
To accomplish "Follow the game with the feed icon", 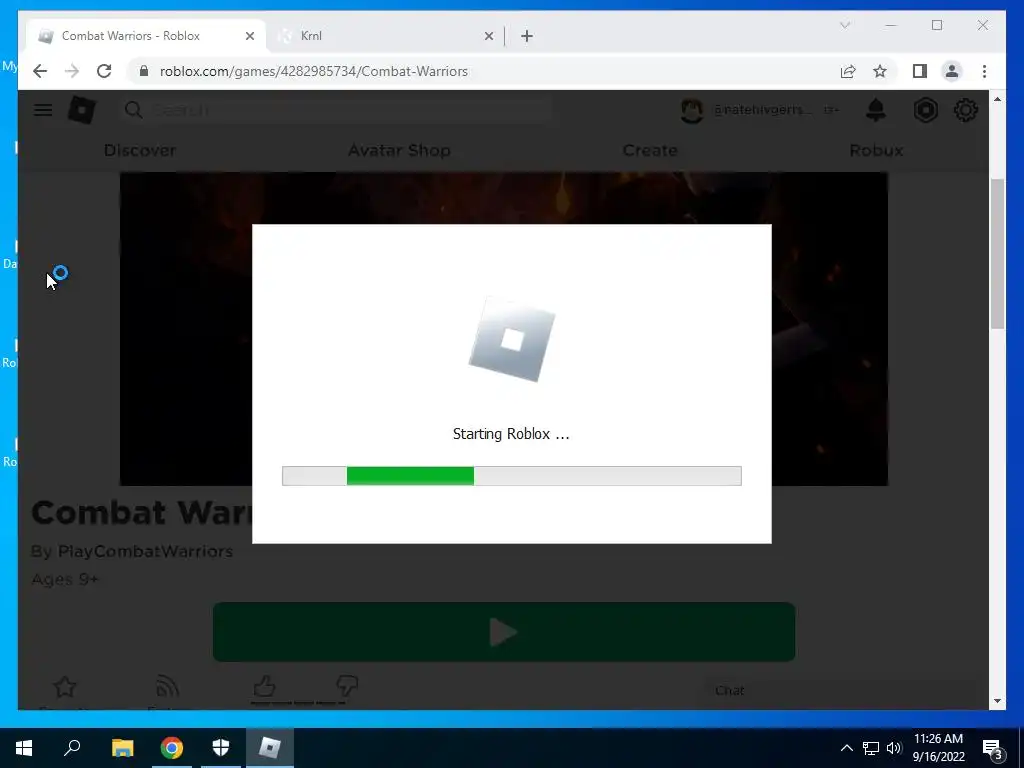I will tap(167, 687).
